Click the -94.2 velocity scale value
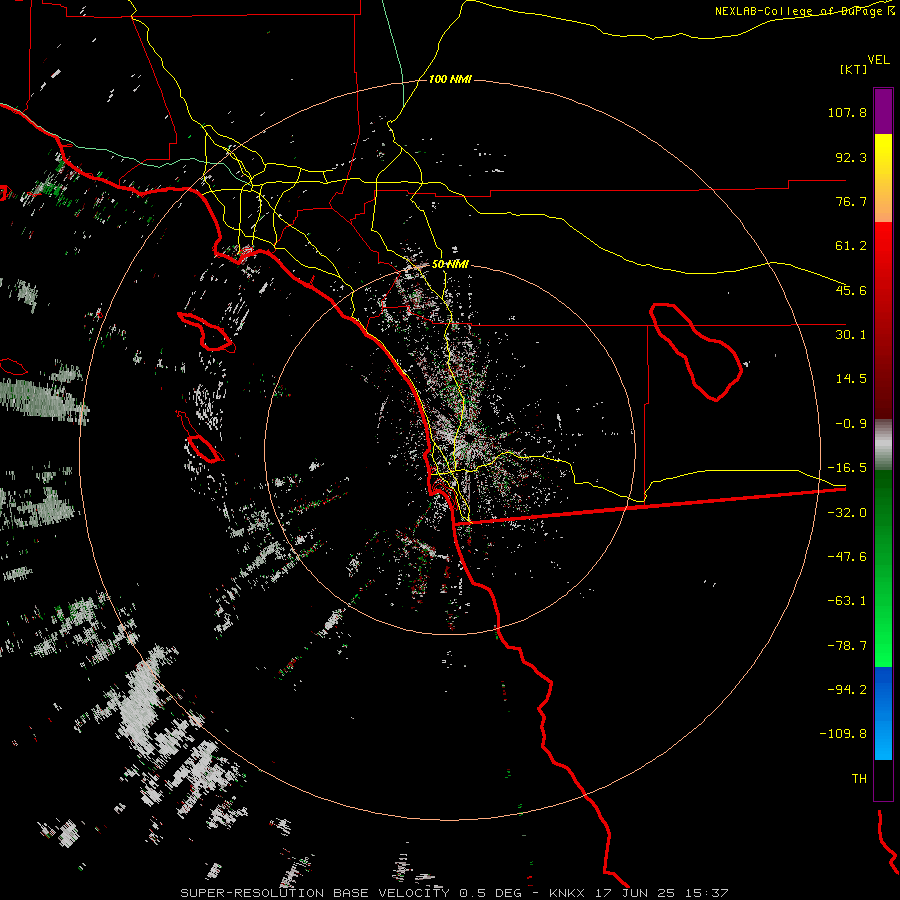Viewport: 900px width, 900px height. [x=847, y=690]
